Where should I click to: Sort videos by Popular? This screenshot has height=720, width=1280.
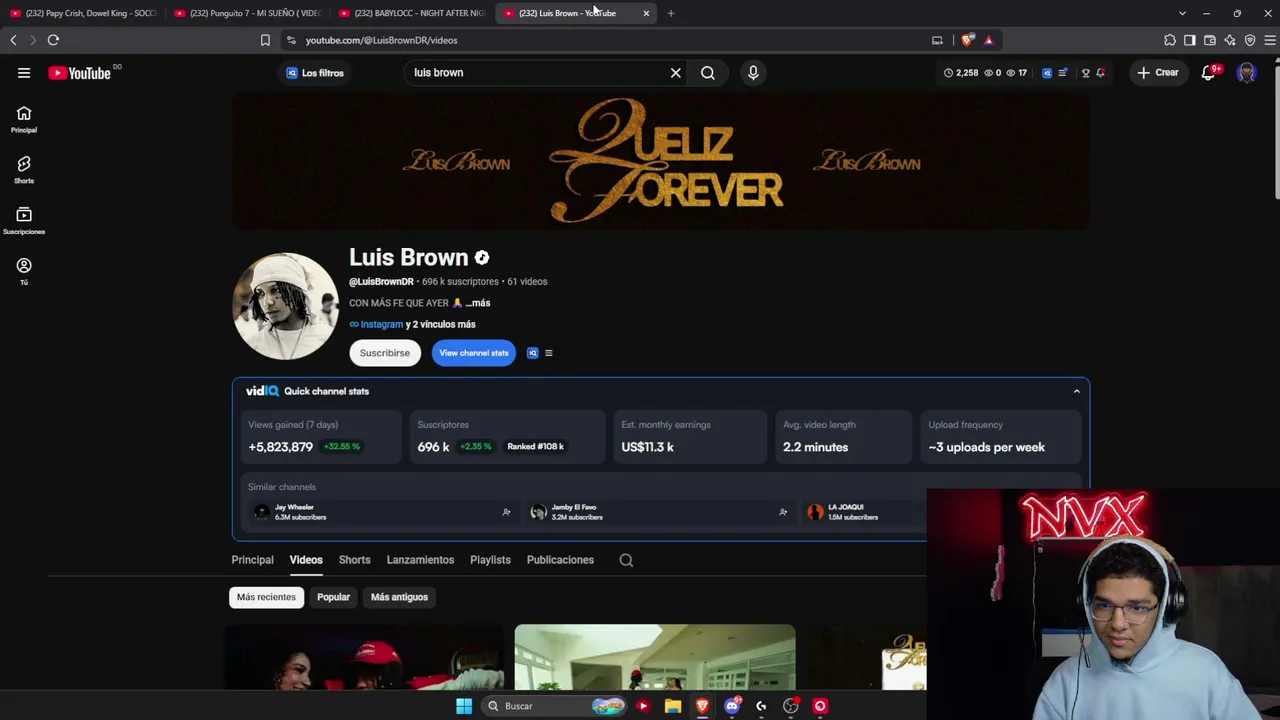(333, 597)
